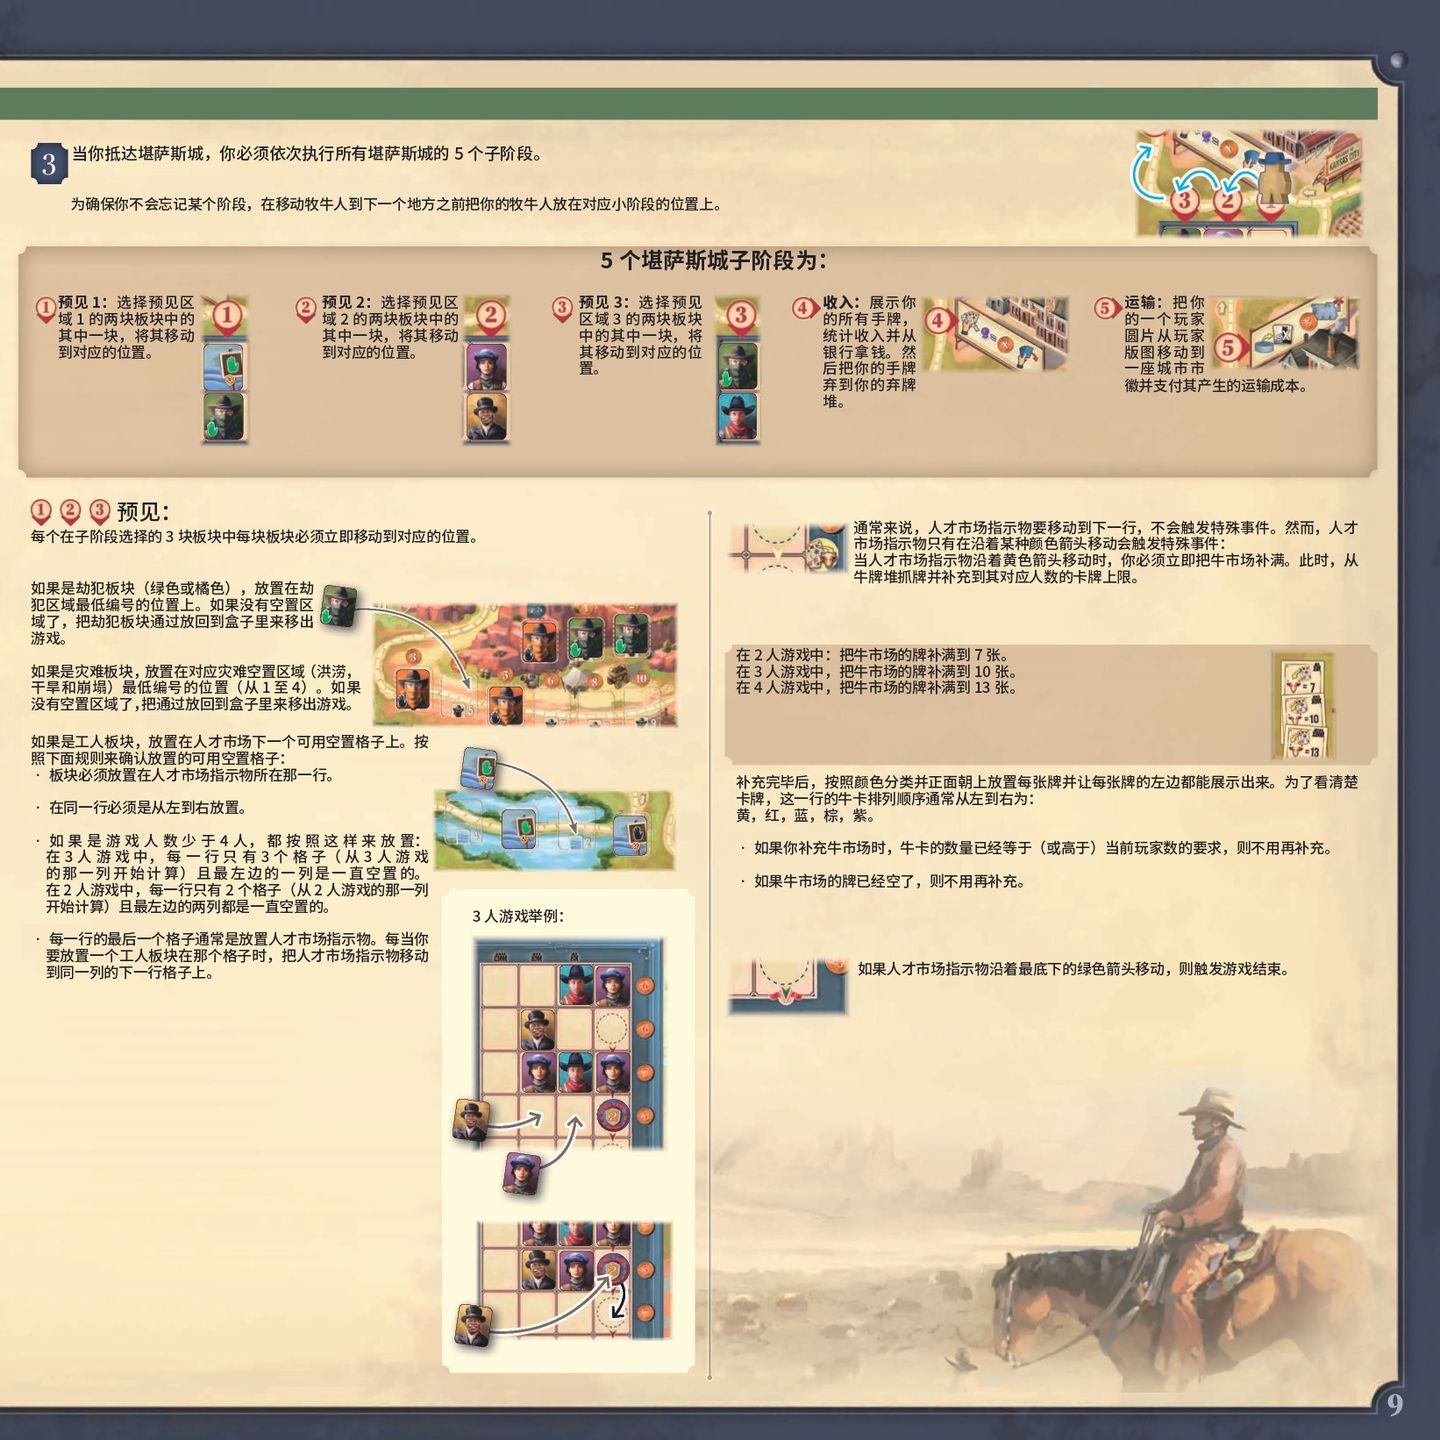Open the cattle market card limits illustration
This screenshot has height=1440, width=1440.
(x=1304, y=705)
